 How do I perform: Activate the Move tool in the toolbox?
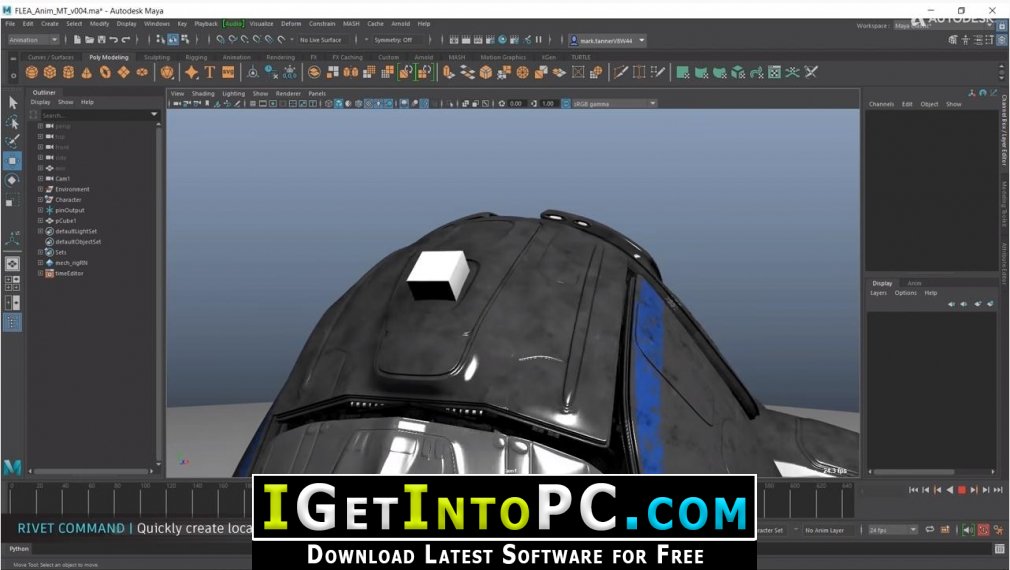point(12,160)
